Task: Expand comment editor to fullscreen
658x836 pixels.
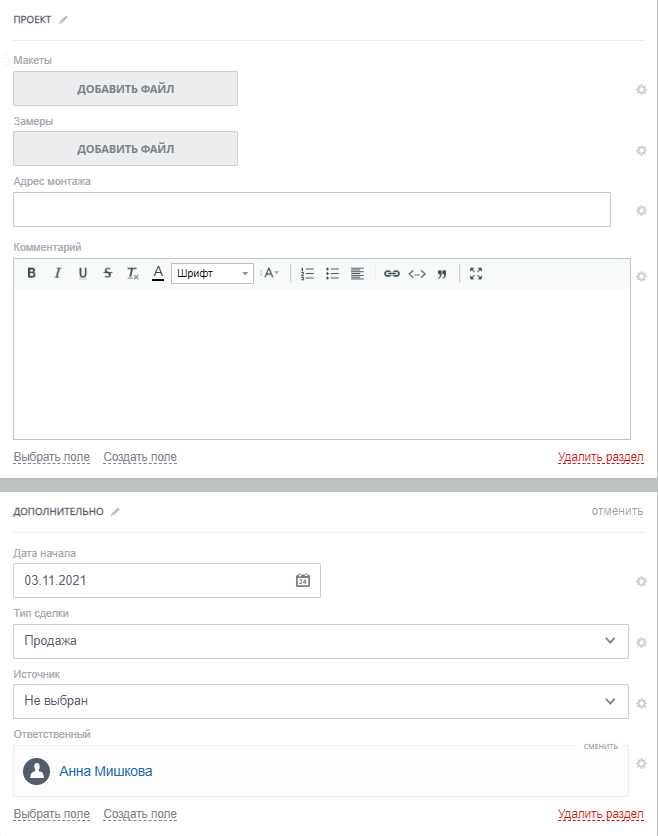Action: pos(476,274)
